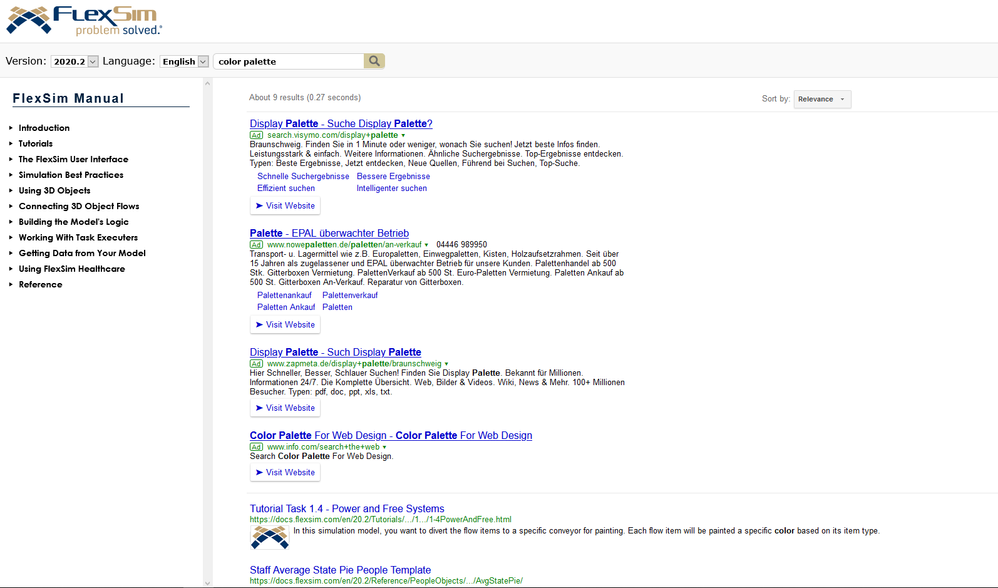Click the magnifier search button
The width and height of the screenshot is (998, 588).
click(374, 61)
